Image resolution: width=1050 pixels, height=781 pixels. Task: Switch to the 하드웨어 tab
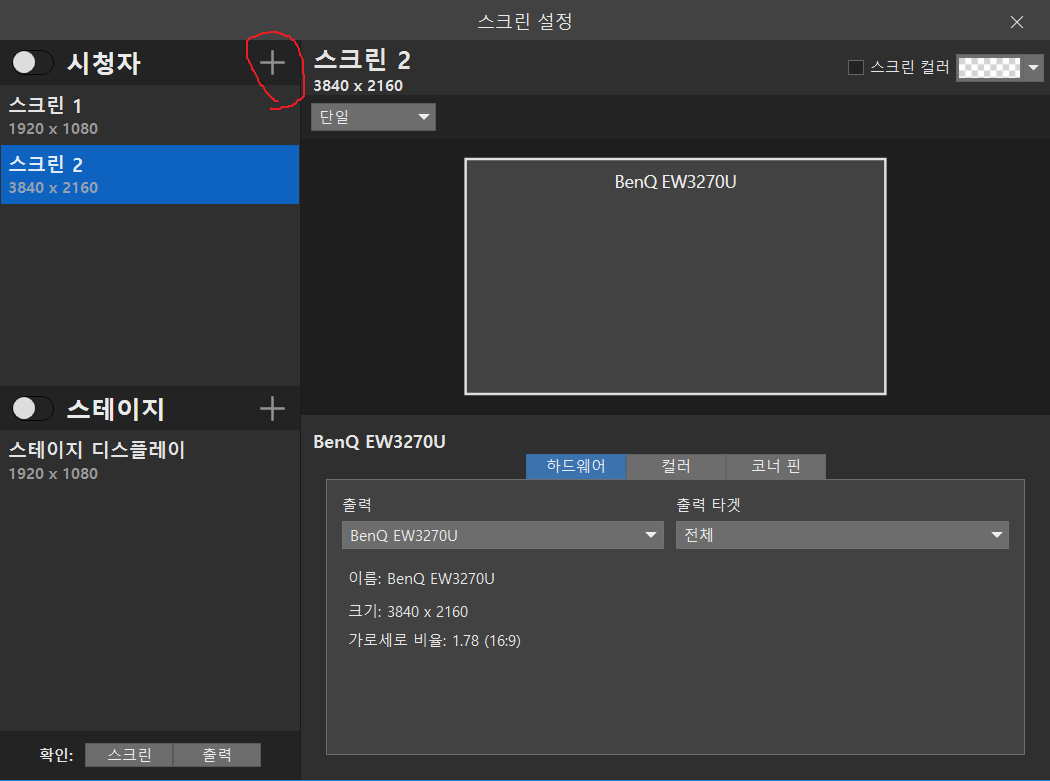coord(576,466)
